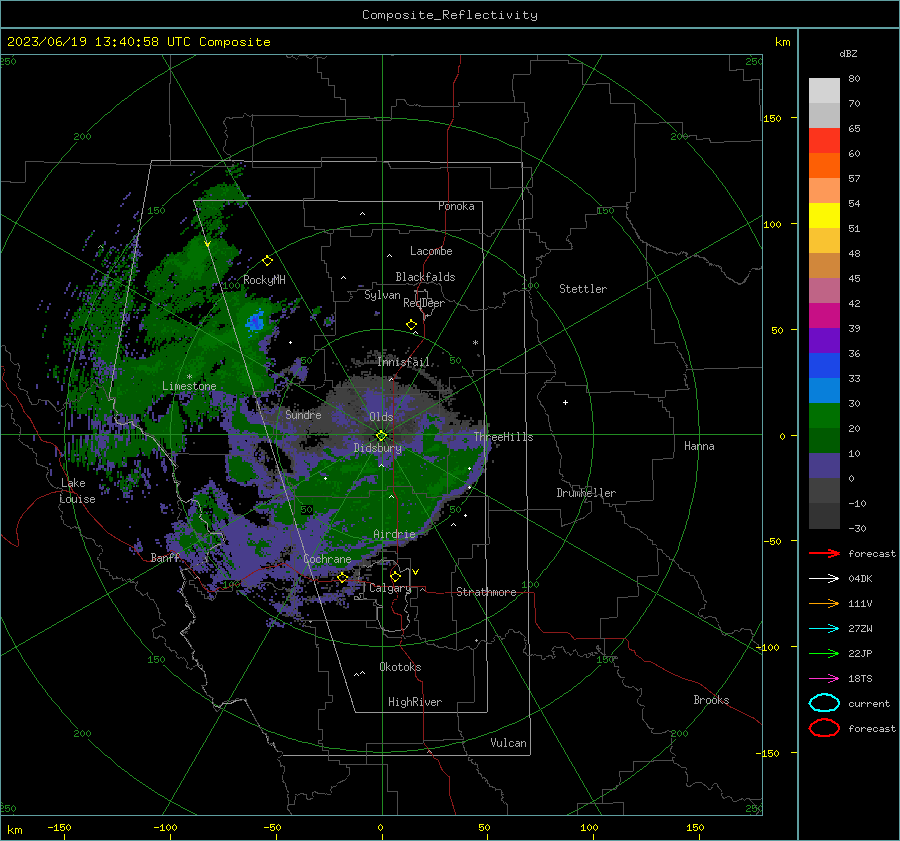
Task: Click the Limestone label
Action: [x=189, y=386]
